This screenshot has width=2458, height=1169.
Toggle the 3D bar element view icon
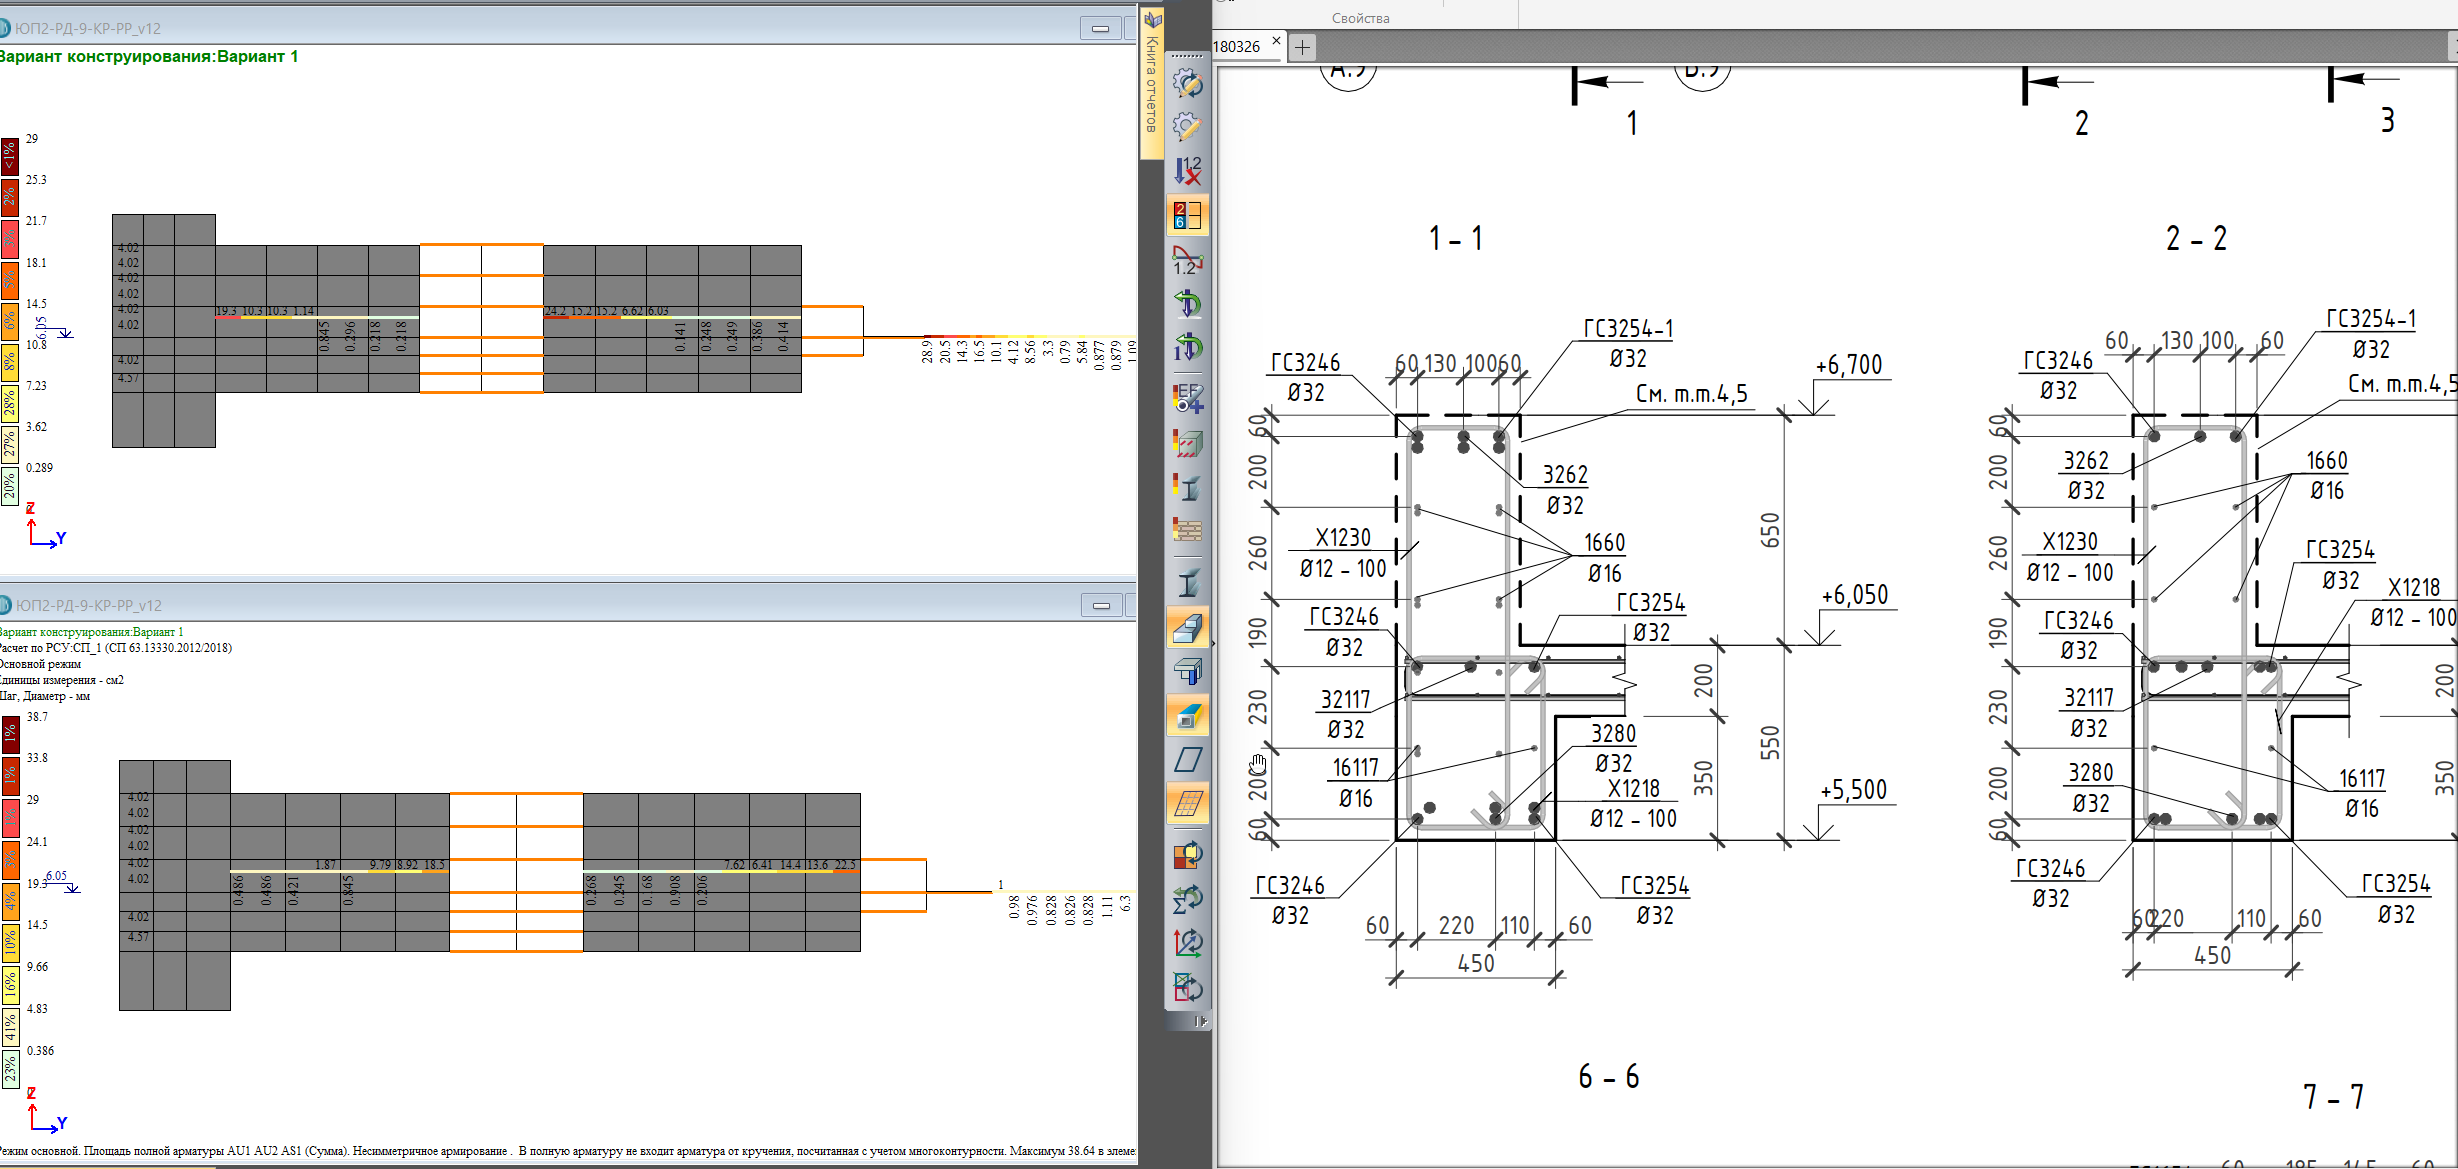[1188, 628]
